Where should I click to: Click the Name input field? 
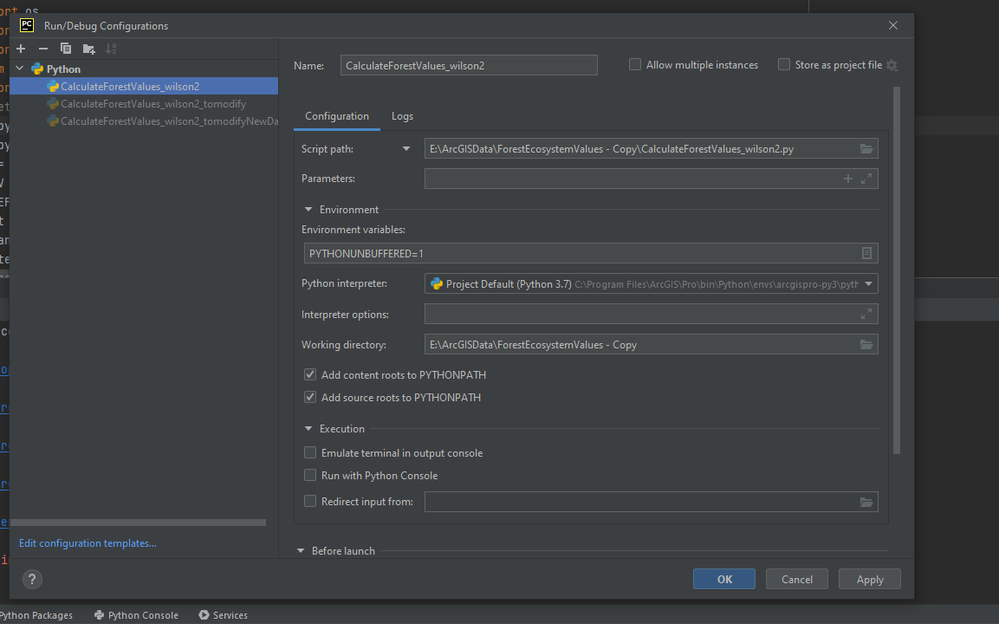pyautogui.click(x=468, y=66)
